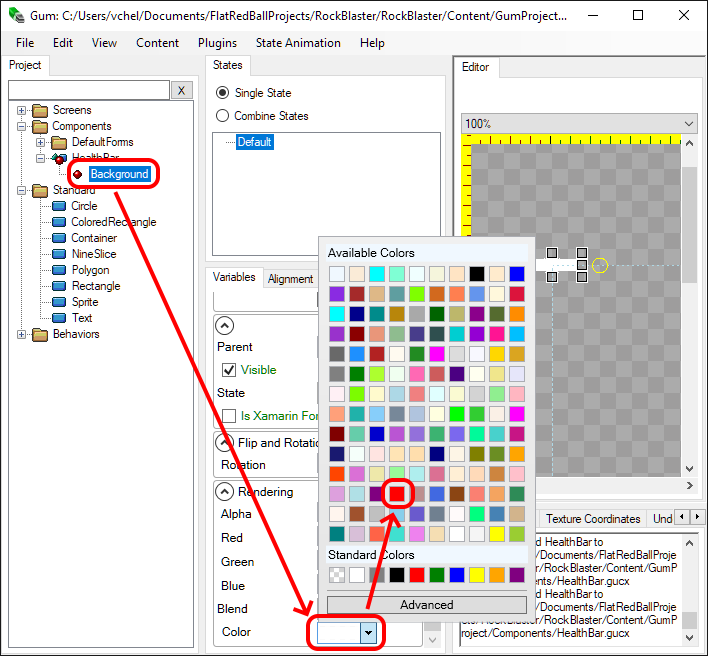
Task: Click the Behaviors folder icon
Action: 40,334
